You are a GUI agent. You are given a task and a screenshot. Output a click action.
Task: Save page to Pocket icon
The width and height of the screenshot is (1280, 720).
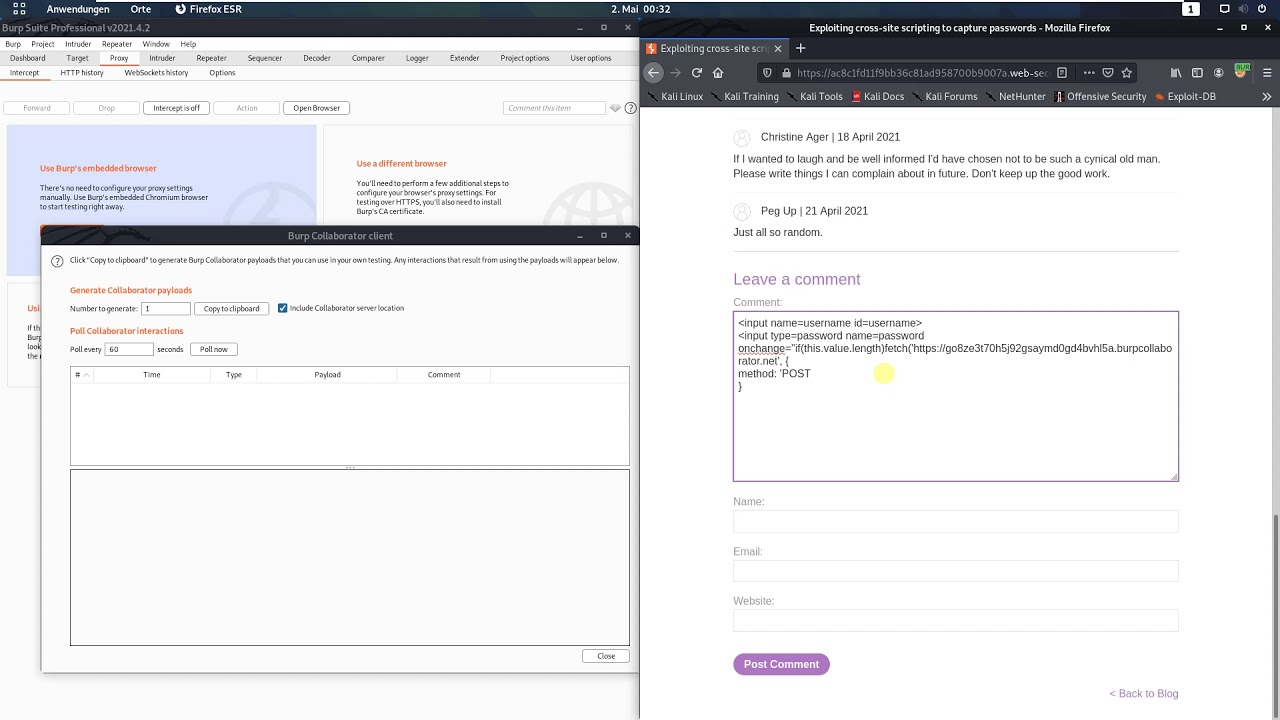[1108, 73]
